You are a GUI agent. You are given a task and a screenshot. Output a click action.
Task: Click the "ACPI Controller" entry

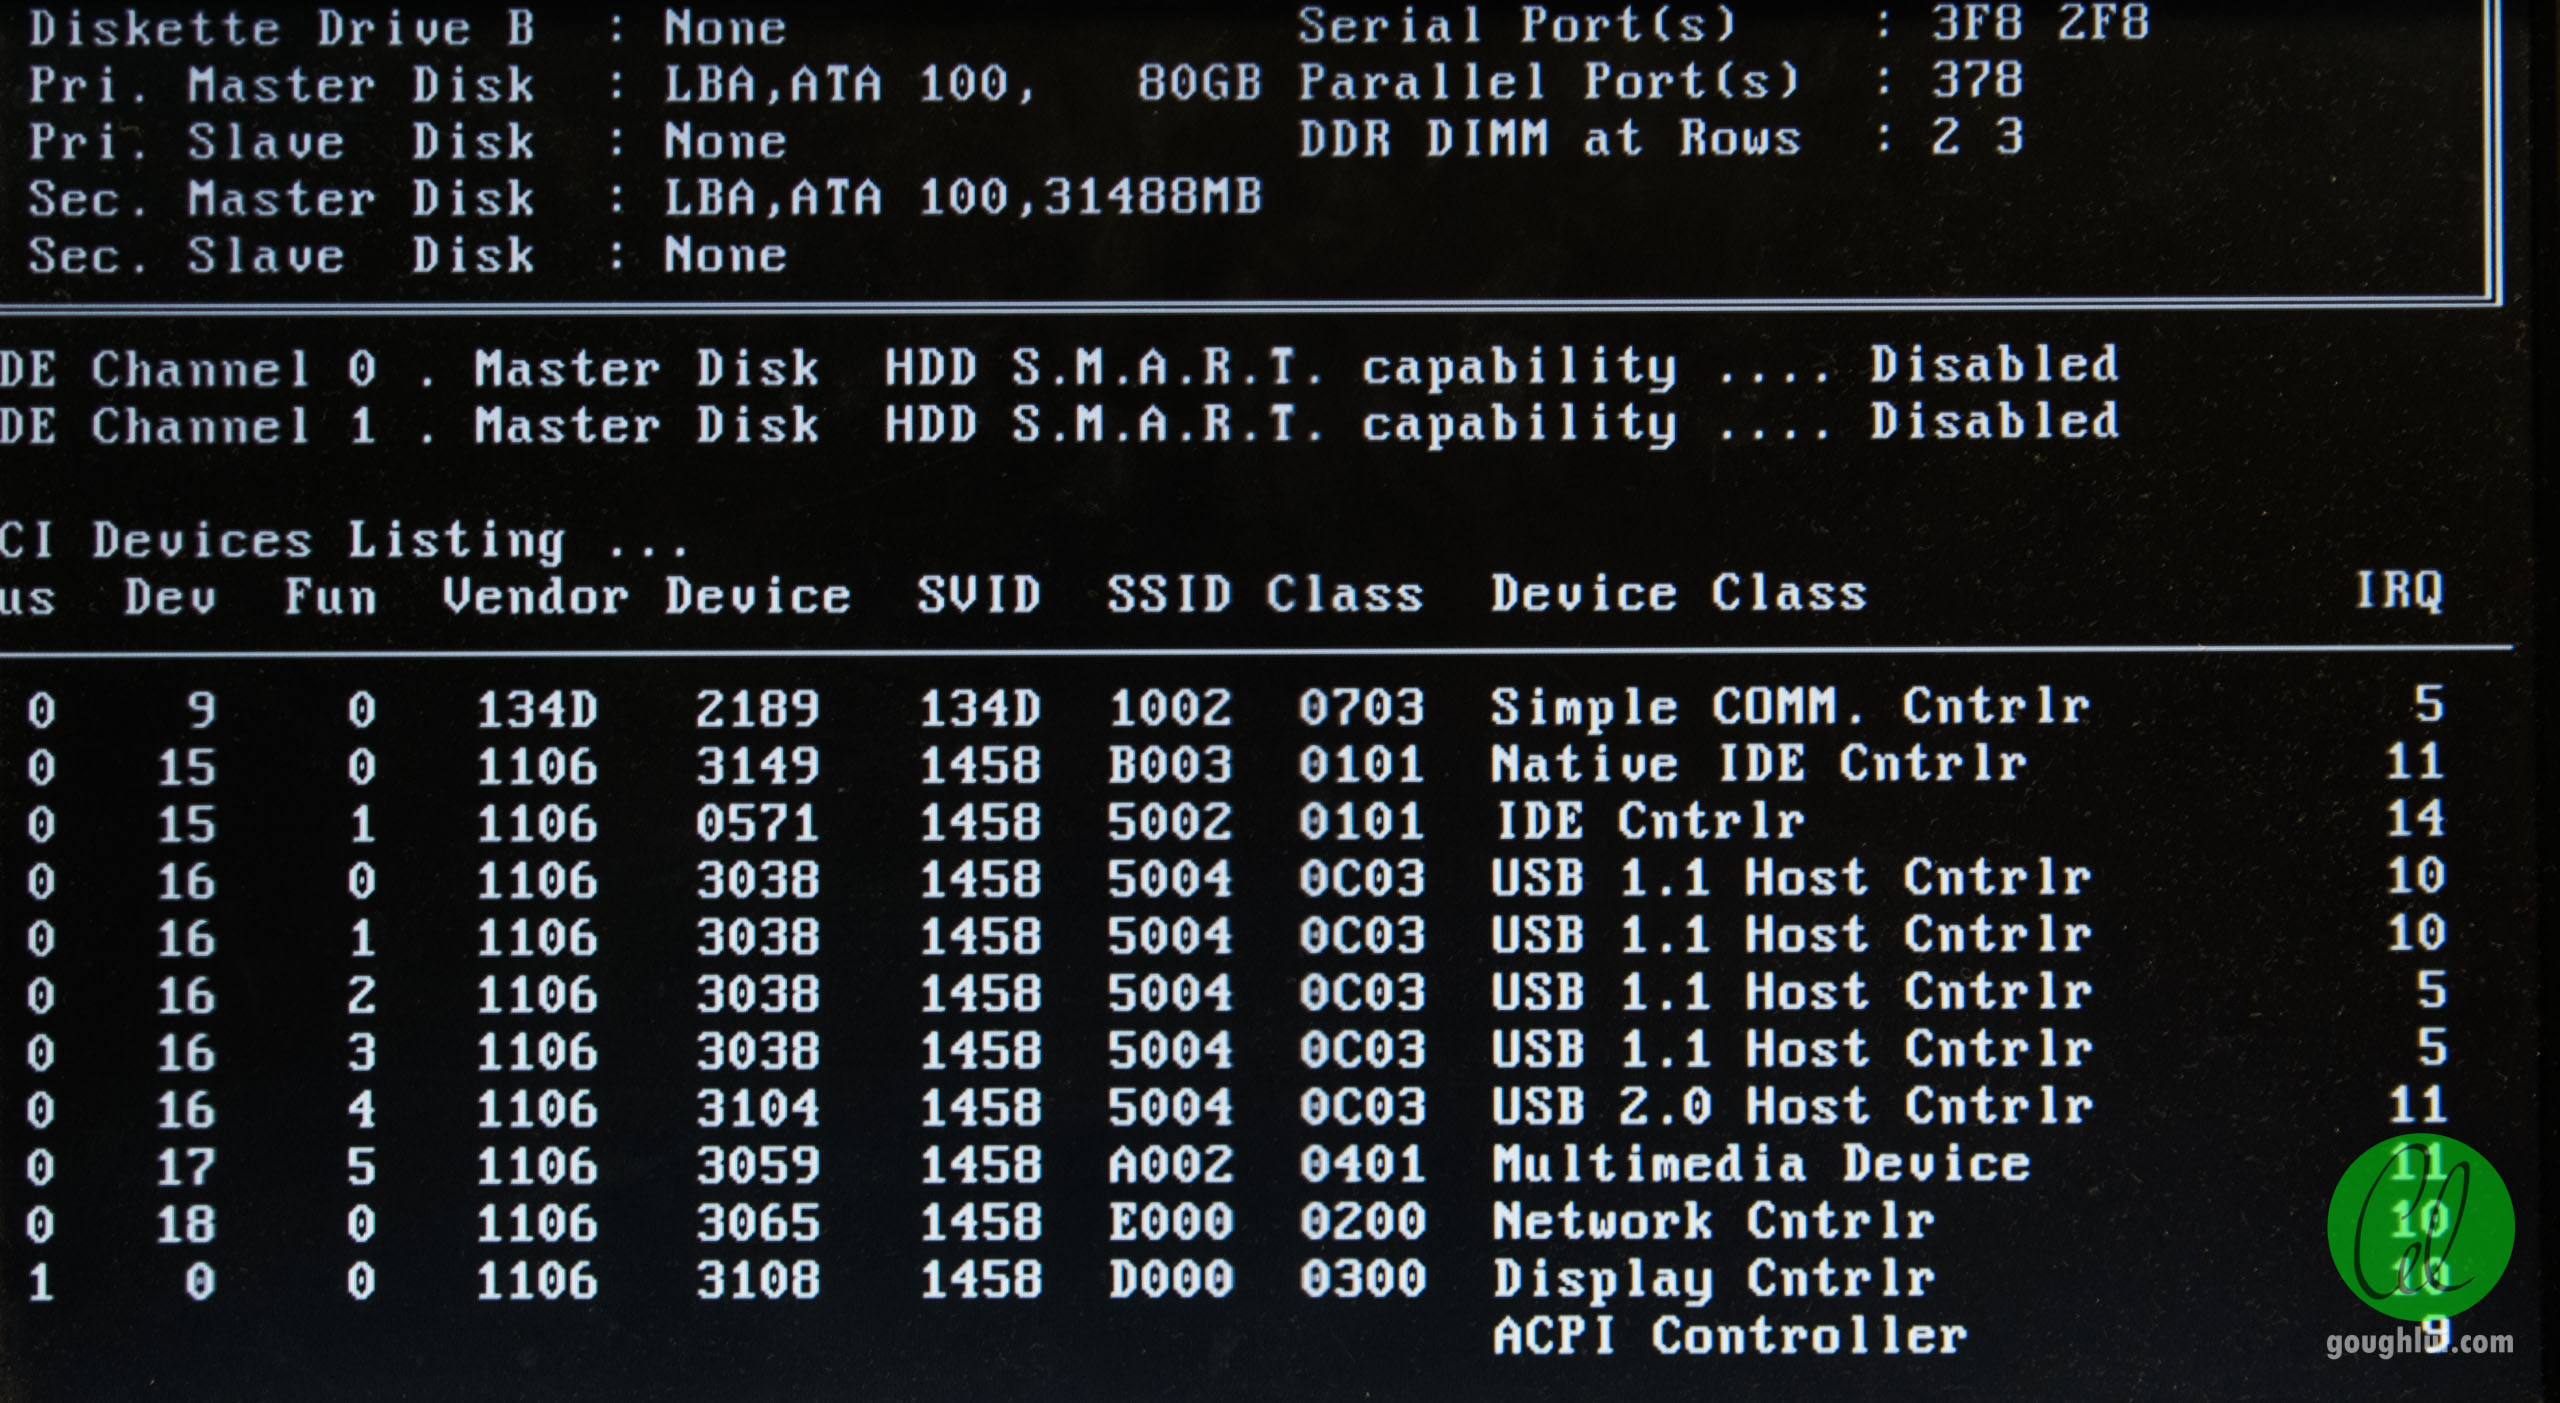[x=1729, y=1336]
